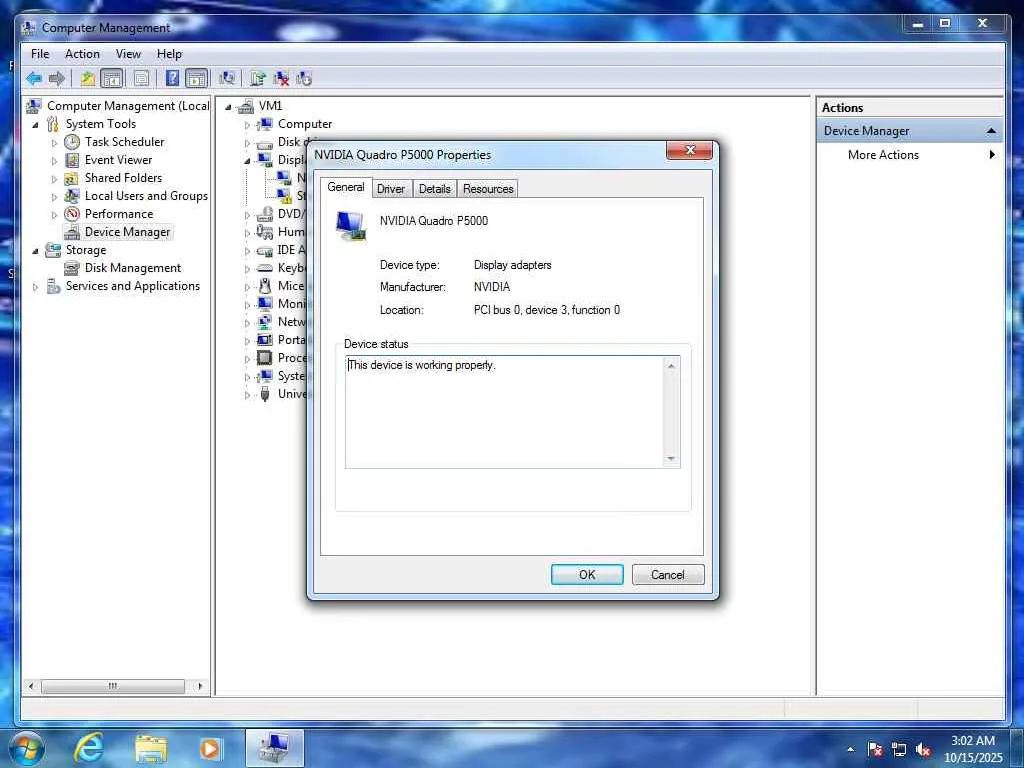Viewport: 1024px width, 768px height.
Task: Click the Up one level folder icon
Action: pos(88,79)
